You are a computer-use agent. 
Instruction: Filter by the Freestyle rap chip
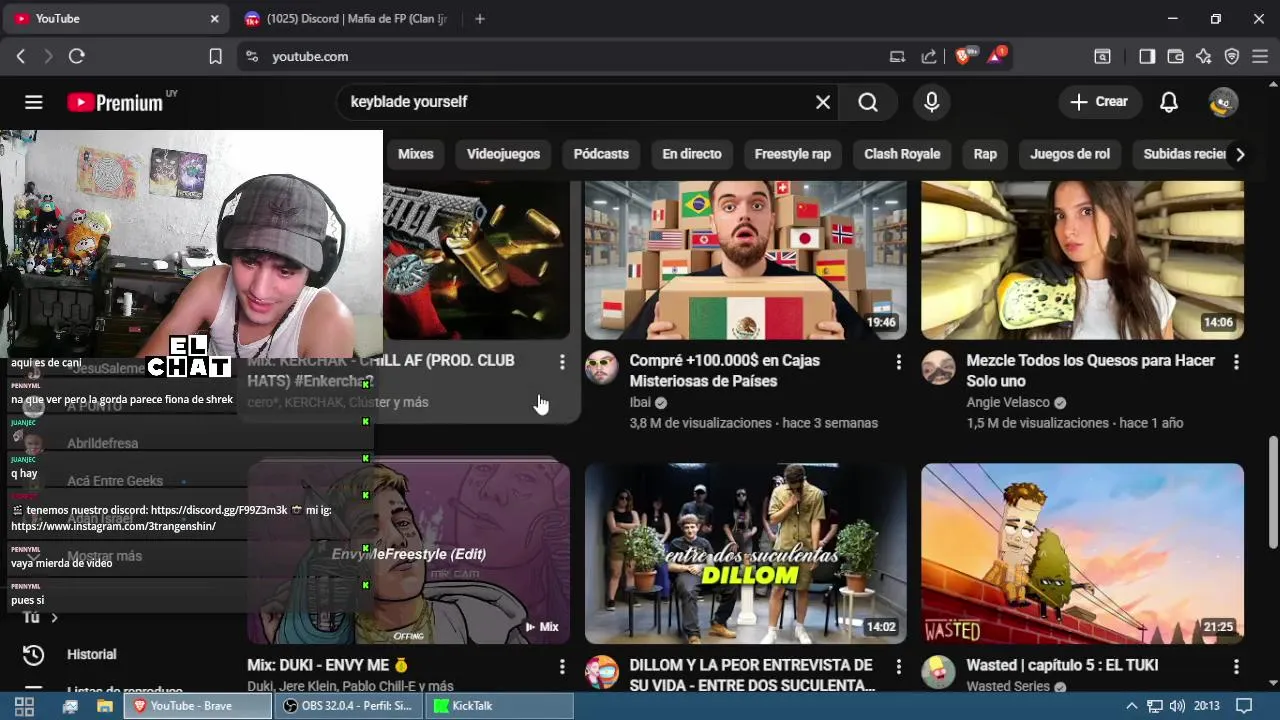click(793, 154)
